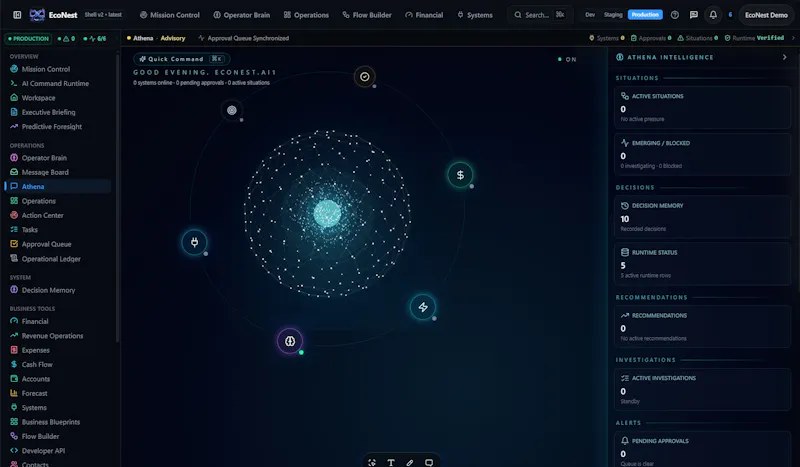Open the help question-mark icon
Image resolution: width=800 pixels, height=467 pixels.
coord(674,15)
